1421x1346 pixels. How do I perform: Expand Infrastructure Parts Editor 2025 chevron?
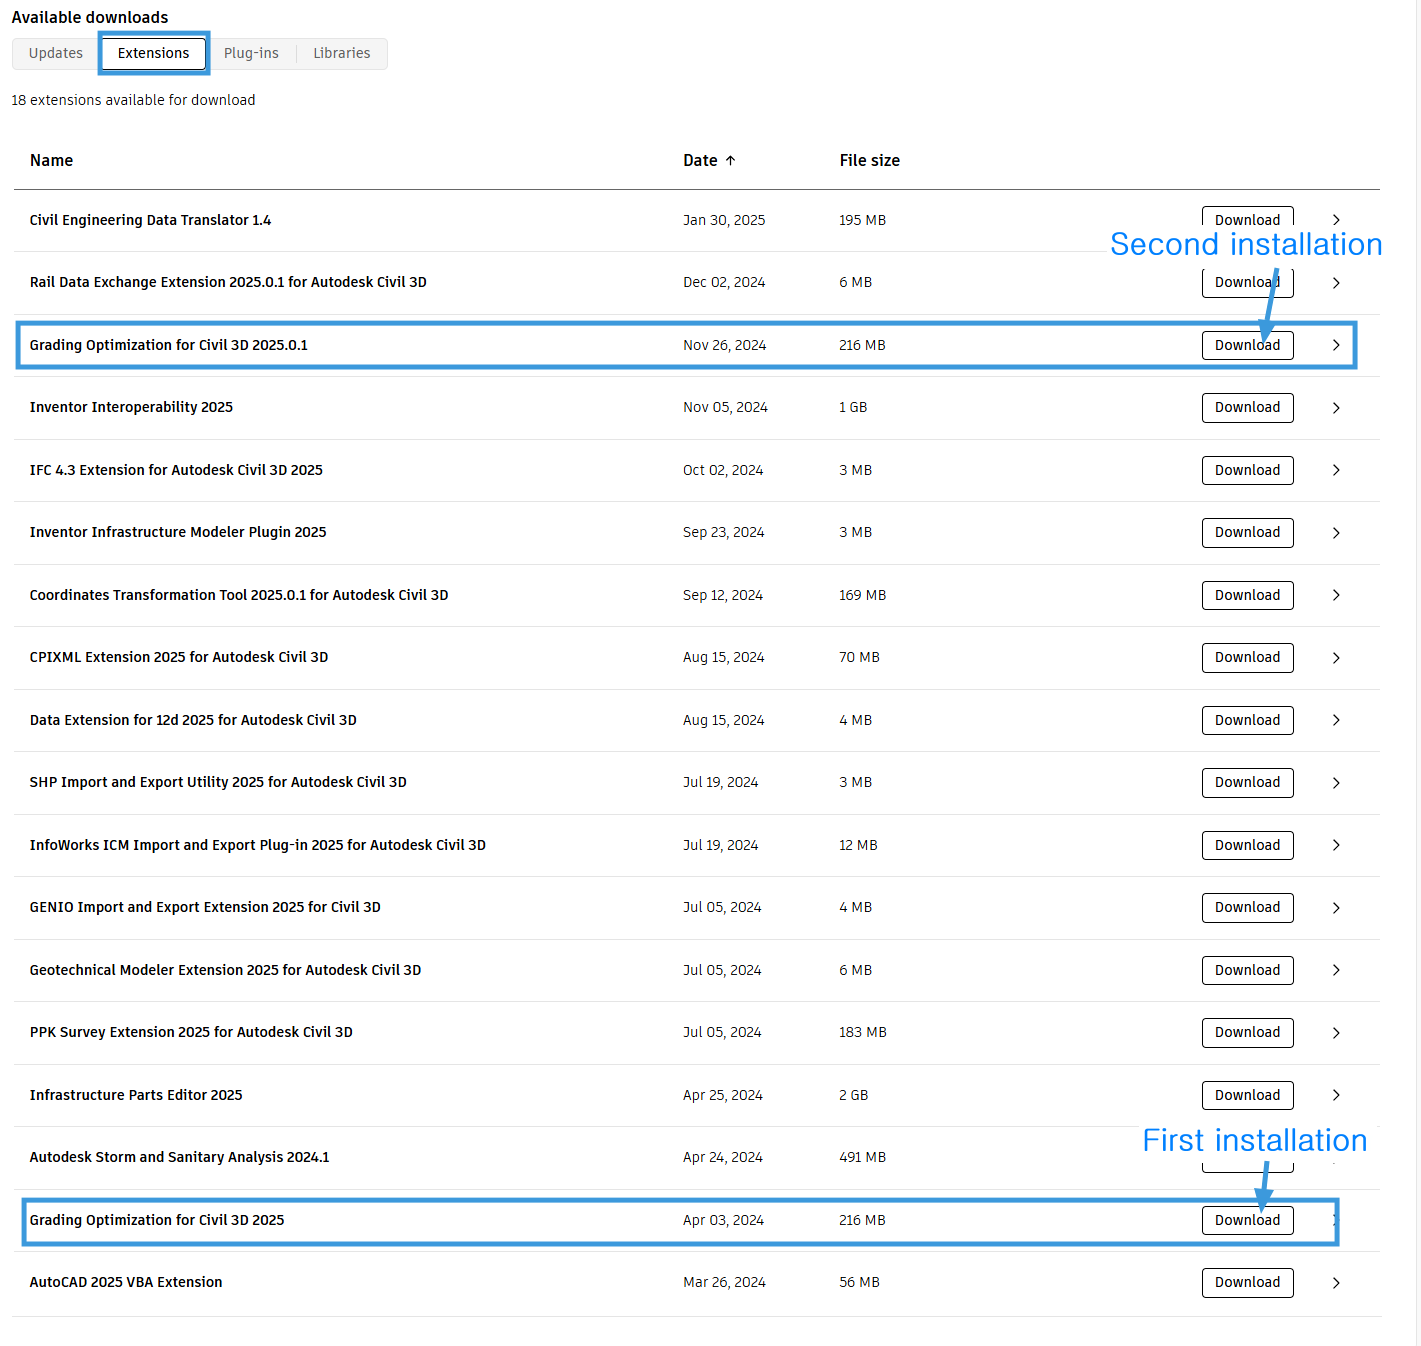click(1336, 1095)
